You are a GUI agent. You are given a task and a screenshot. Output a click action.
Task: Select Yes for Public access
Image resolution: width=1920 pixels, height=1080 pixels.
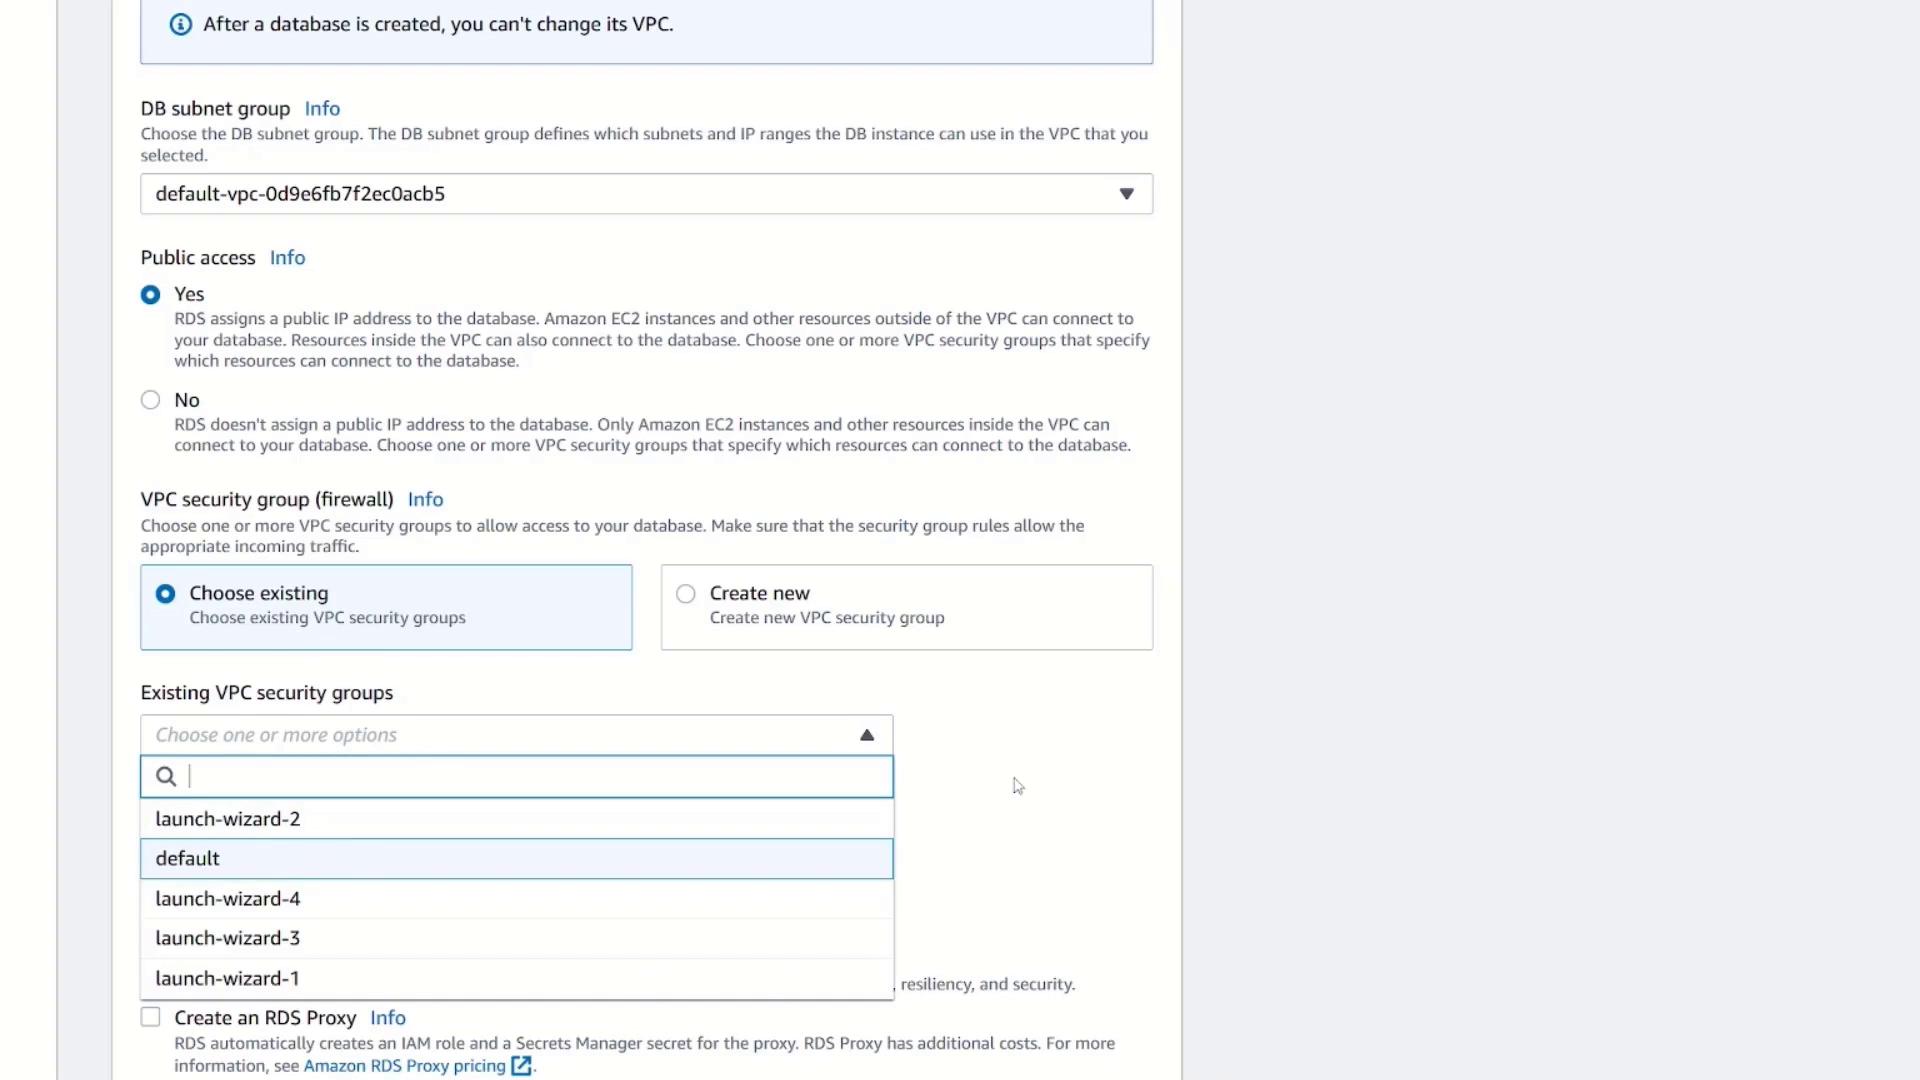click(x=150, y=295)
